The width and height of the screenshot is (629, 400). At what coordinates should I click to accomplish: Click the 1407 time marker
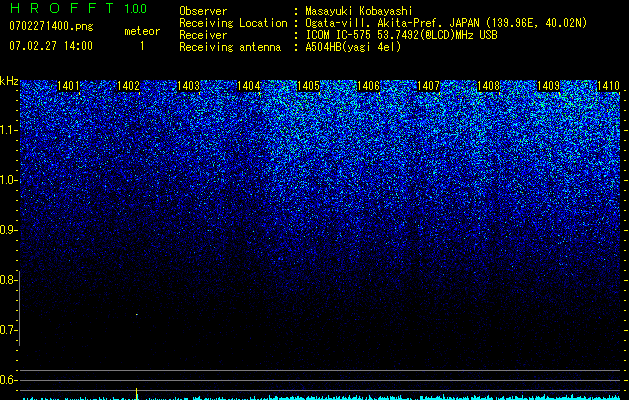428,86
